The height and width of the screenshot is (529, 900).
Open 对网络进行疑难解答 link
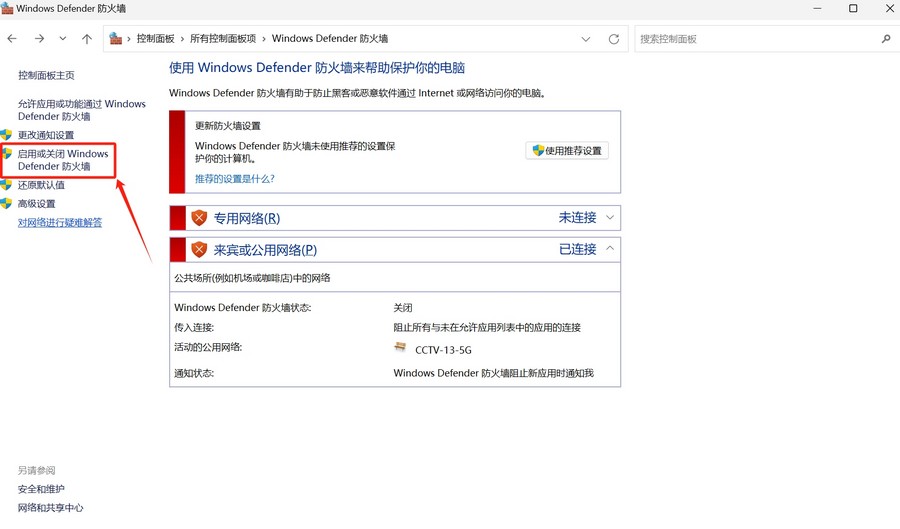tap(60, 223)
